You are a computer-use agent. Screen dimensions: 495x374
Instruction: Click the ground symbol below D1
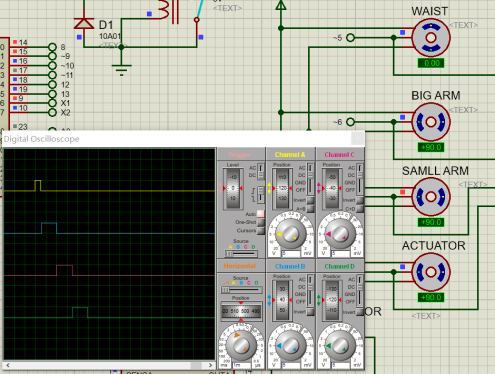121,70
